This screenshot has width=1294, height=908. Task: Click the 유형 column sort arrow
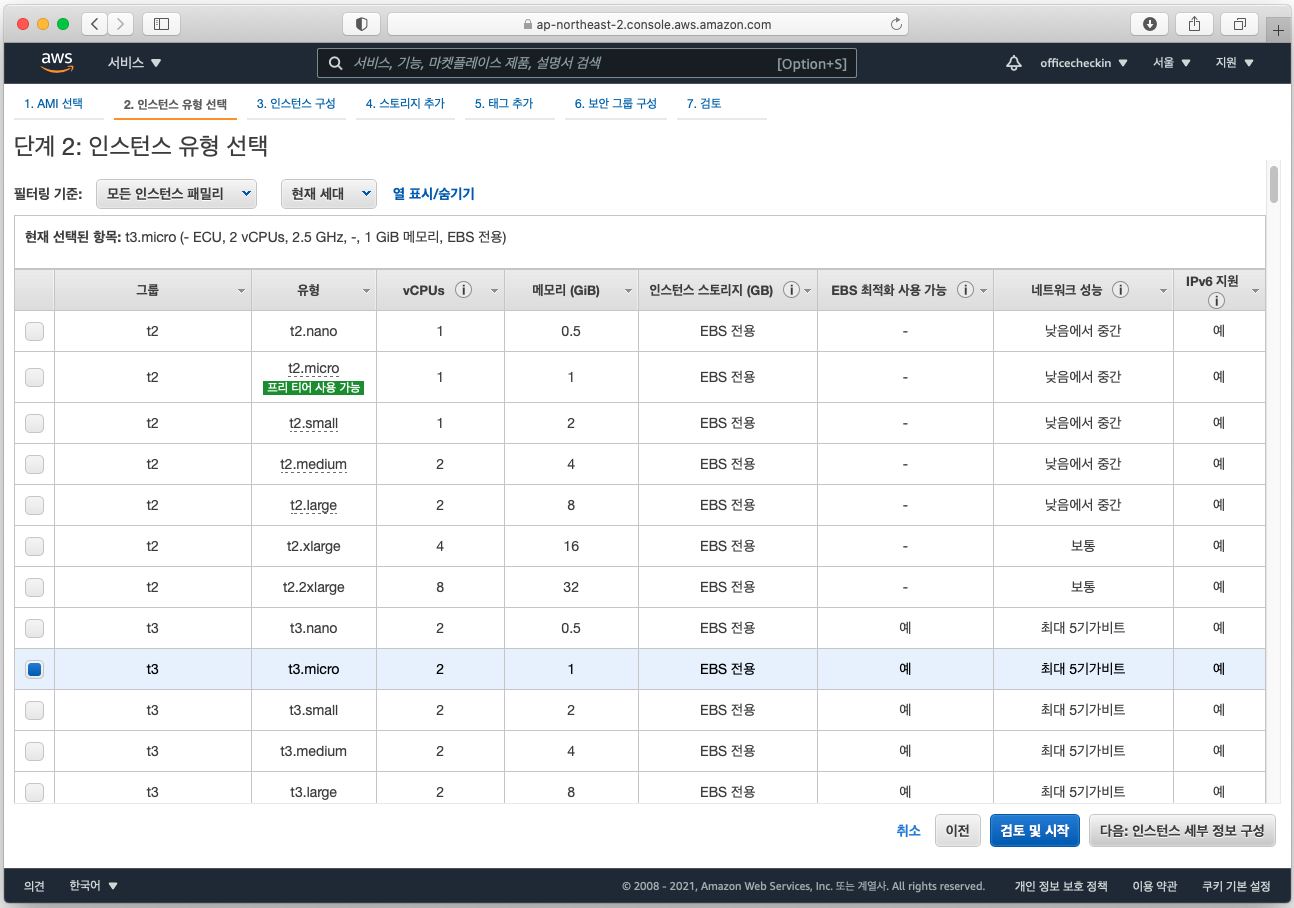pyautogui.click(x=366, y=291)
